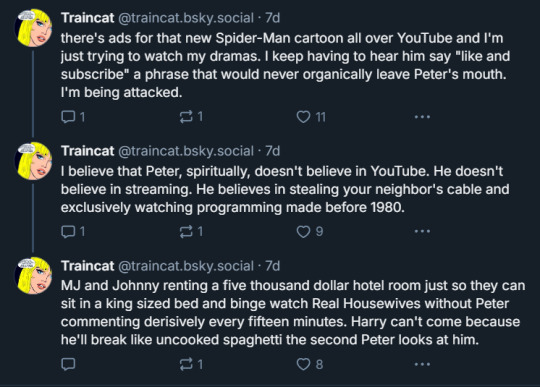Reply to the Spider-Man cartoon ads post
The height and width of the screenshot is (387, 540).
click(x=73, y=117)
